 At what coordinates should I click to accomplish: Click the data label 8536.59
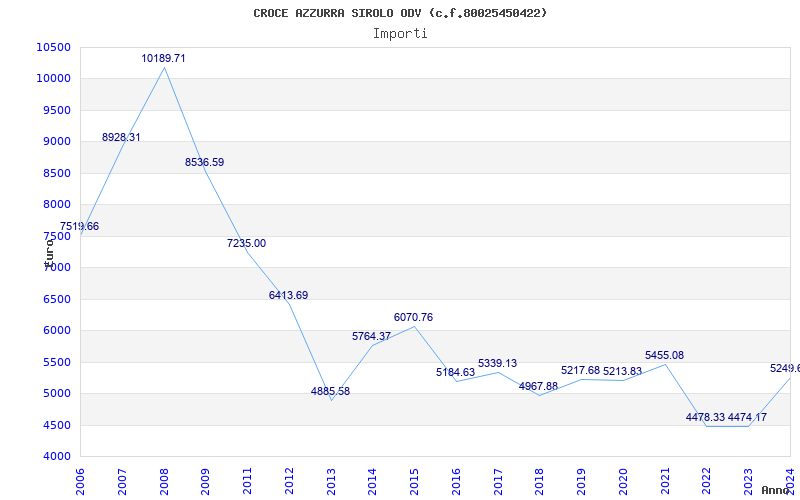[204, 162]
